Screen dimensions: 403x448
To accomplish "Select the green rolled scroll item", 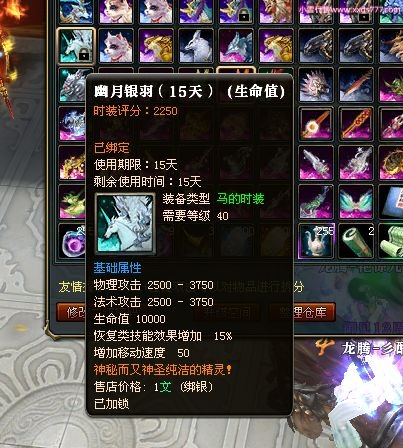I will point(356,241).
